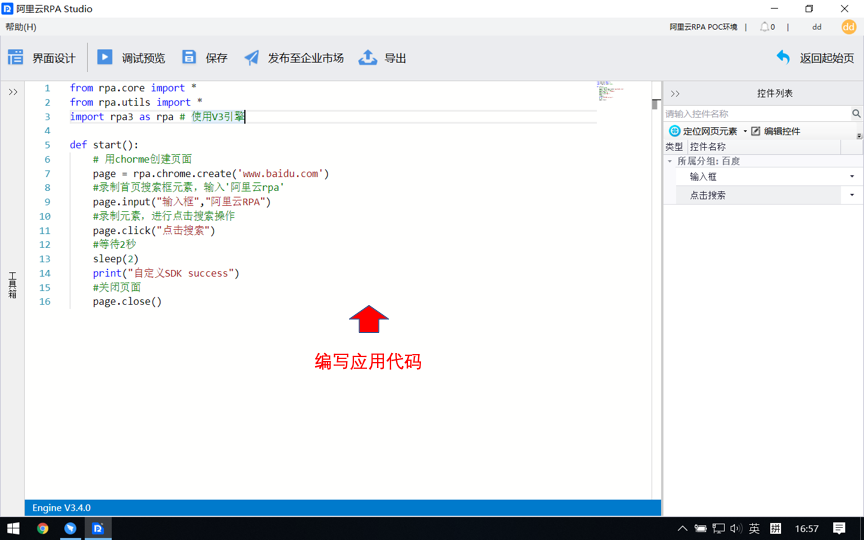Click 定位网页元素 locate web element button
This screenshot has height=540, width=864.
pos(703,131)
